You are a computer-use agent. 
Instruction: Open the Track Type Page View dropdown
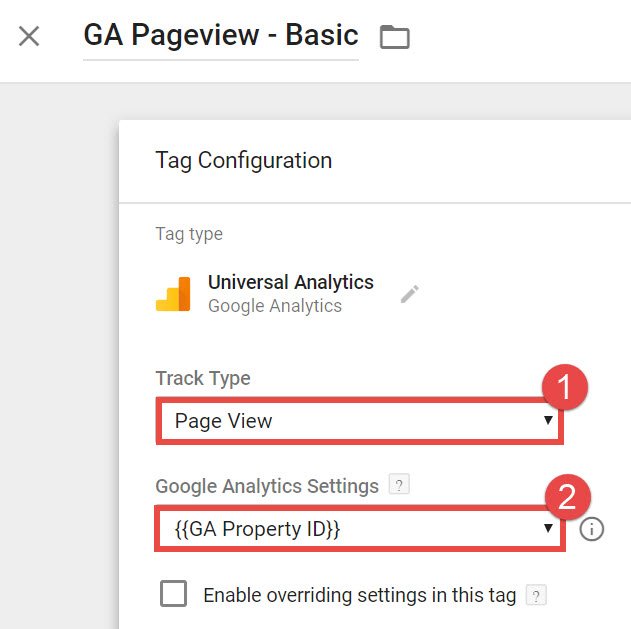pyautogui.click(x=358, y=421)
